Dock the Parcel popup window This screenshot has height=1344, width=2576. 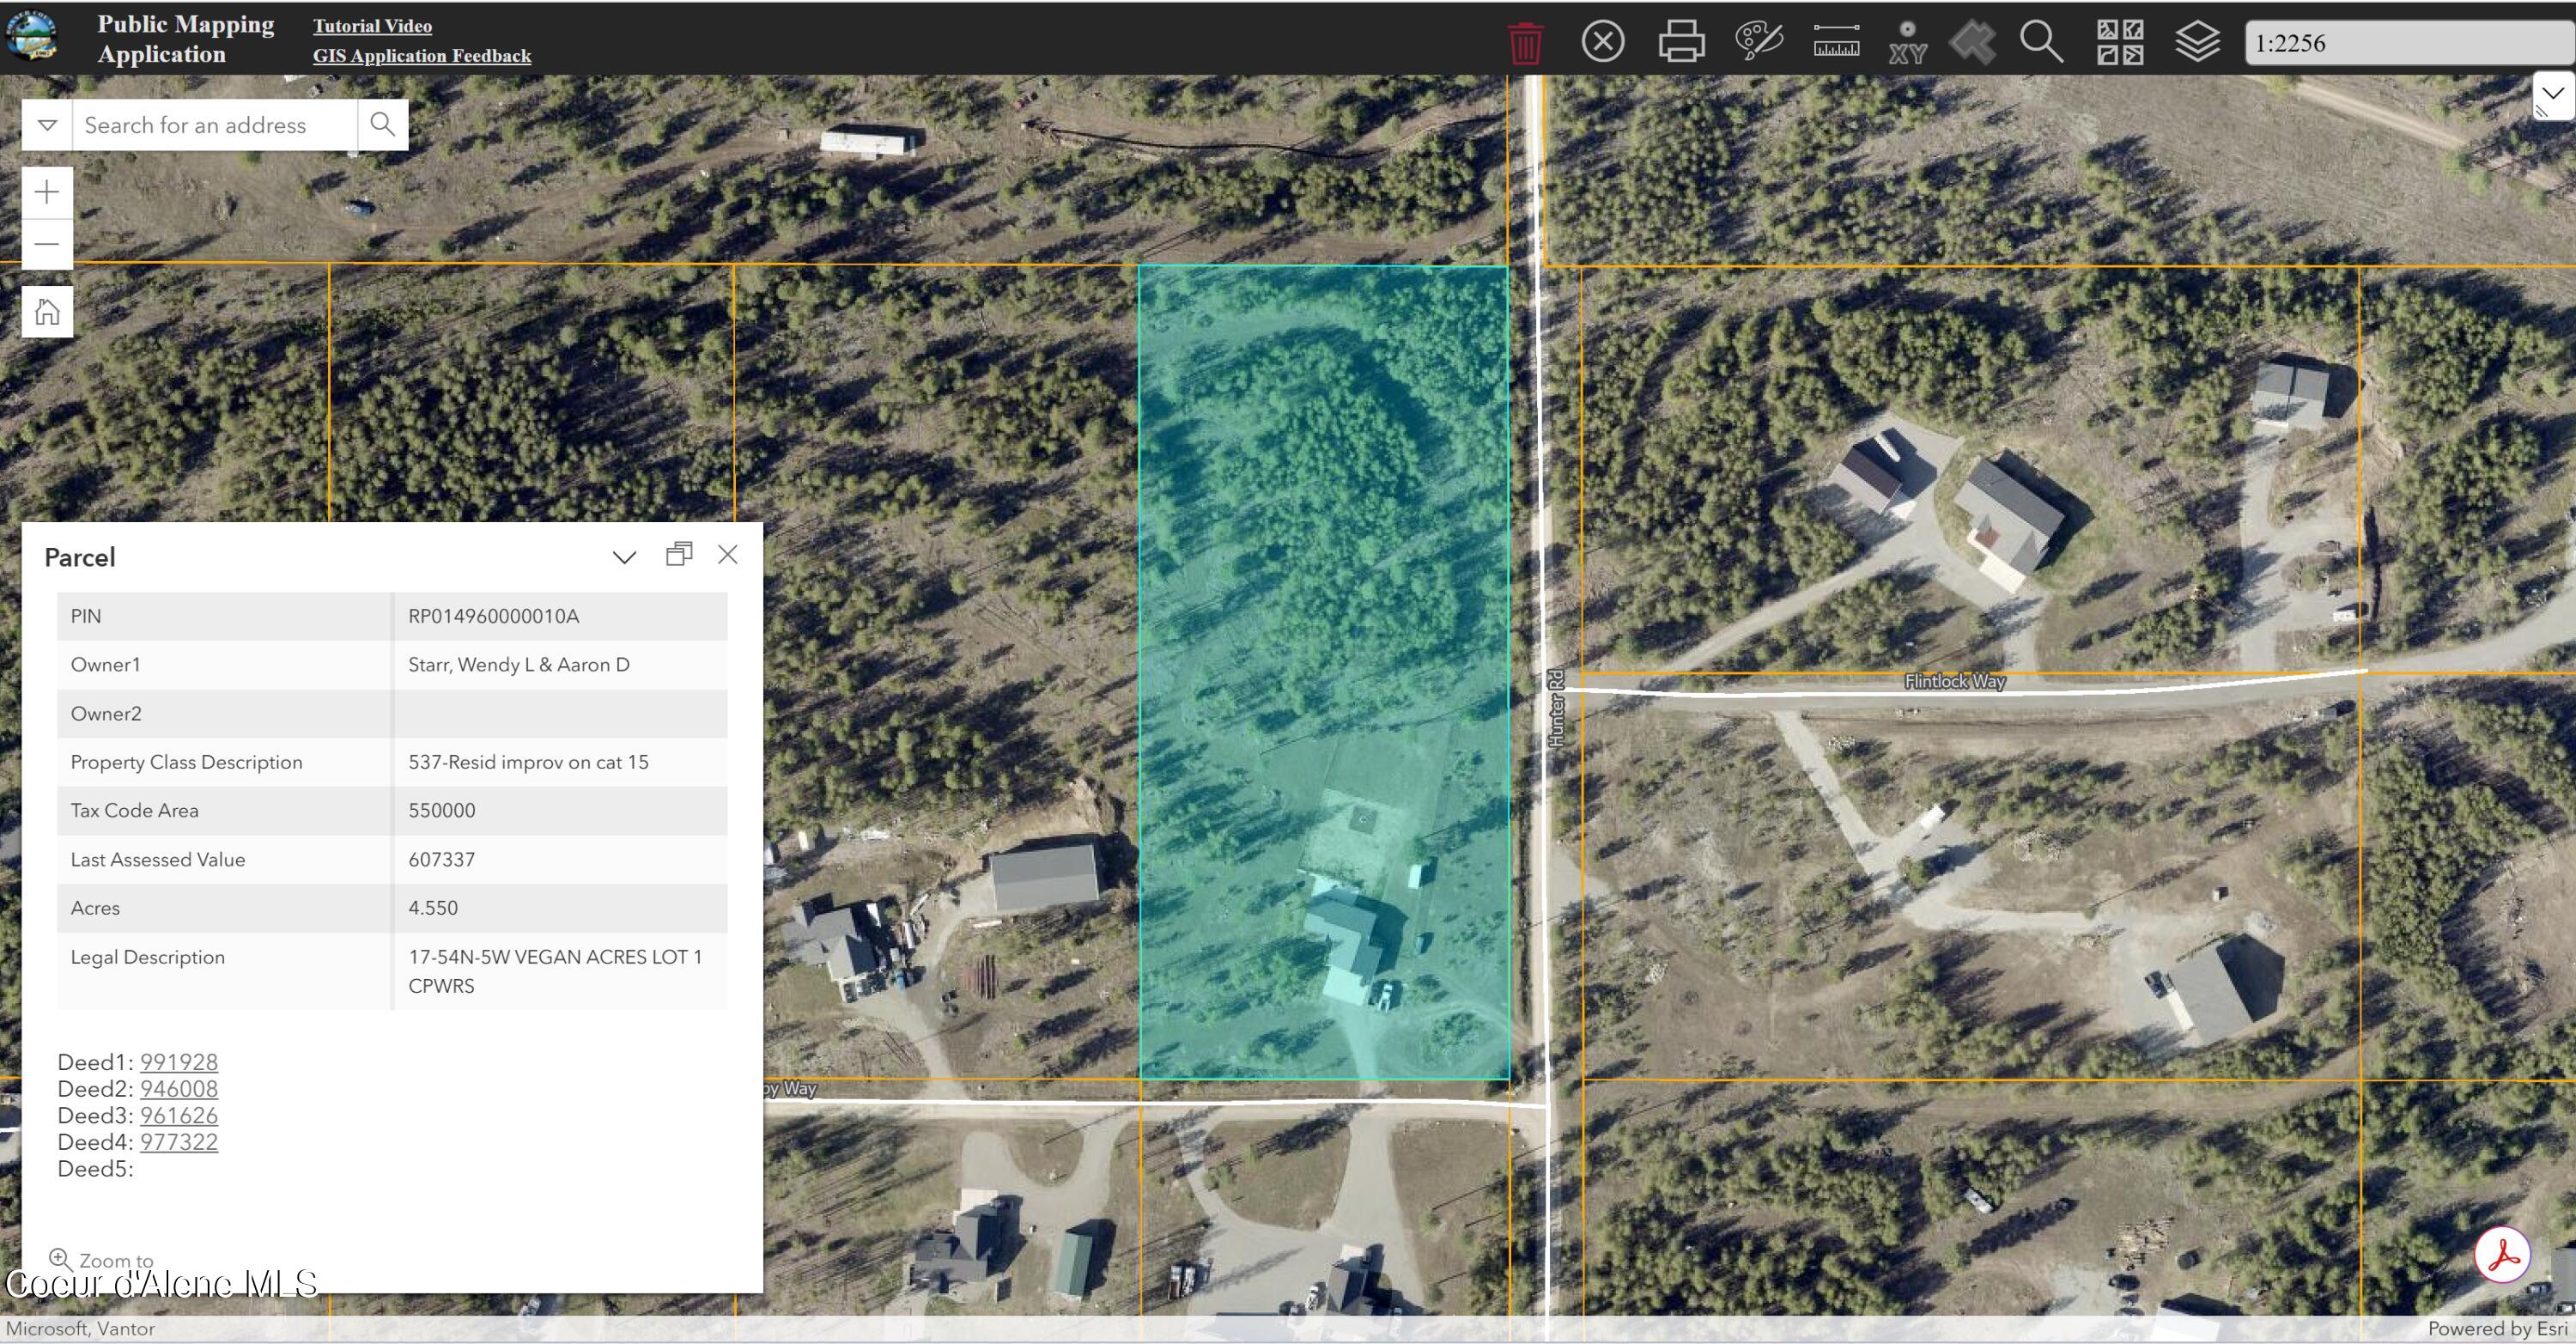pyautogui.click(x=679, y=554)
